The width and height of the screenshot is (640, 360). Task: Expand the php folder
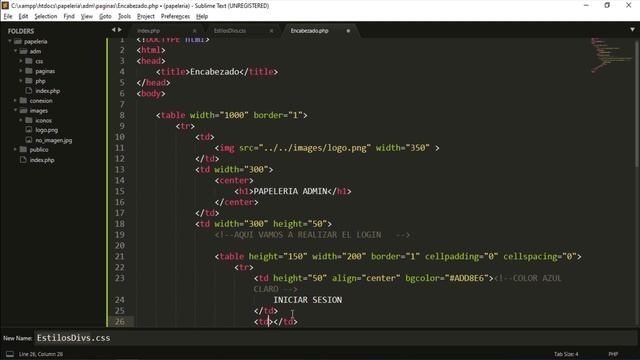21,81
